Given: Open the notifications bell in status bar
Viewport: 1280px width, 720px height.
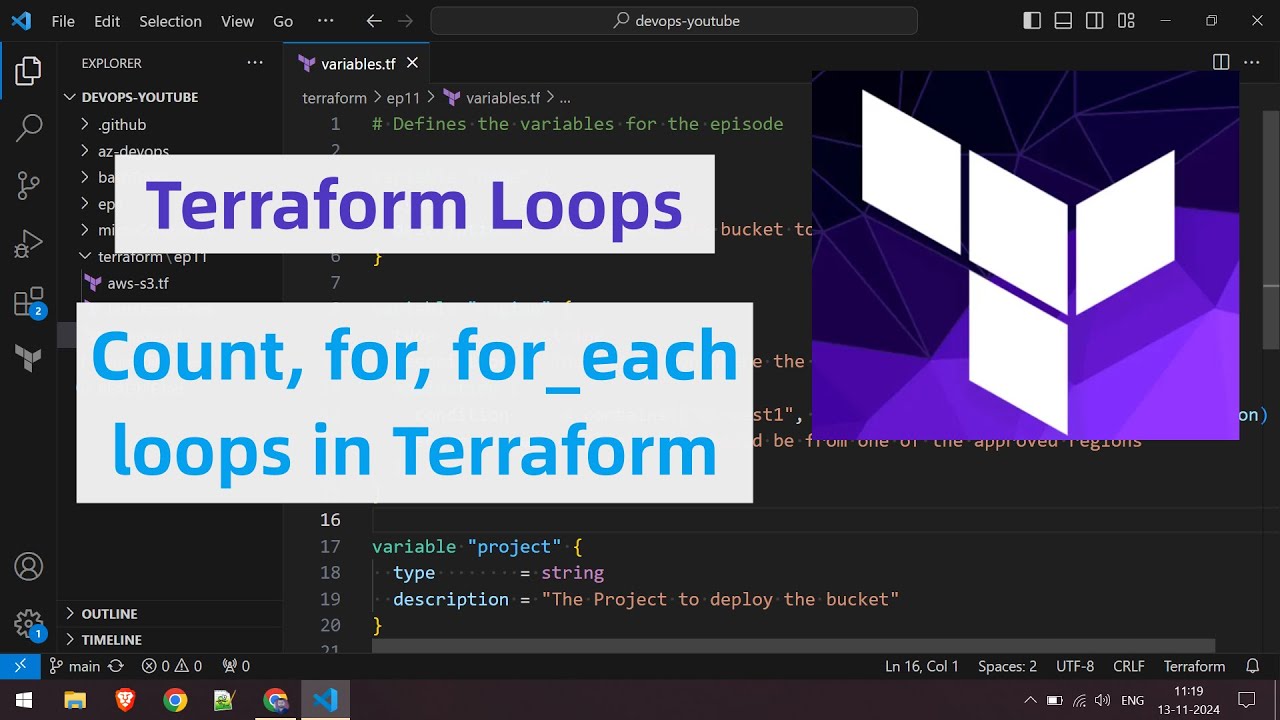Looking at the screenshot, I should point(1253,666).
